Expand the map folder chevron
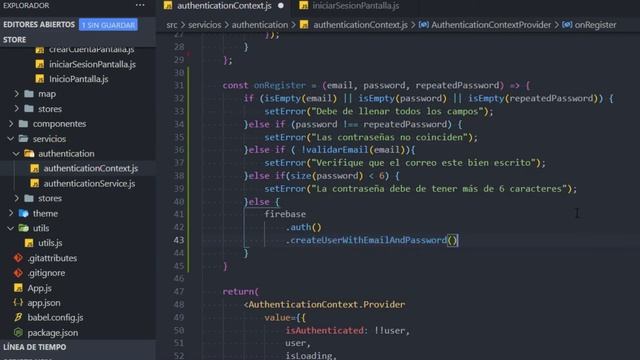Image resolution: width=640 pixels, height=360 pixels. (16, 94)
